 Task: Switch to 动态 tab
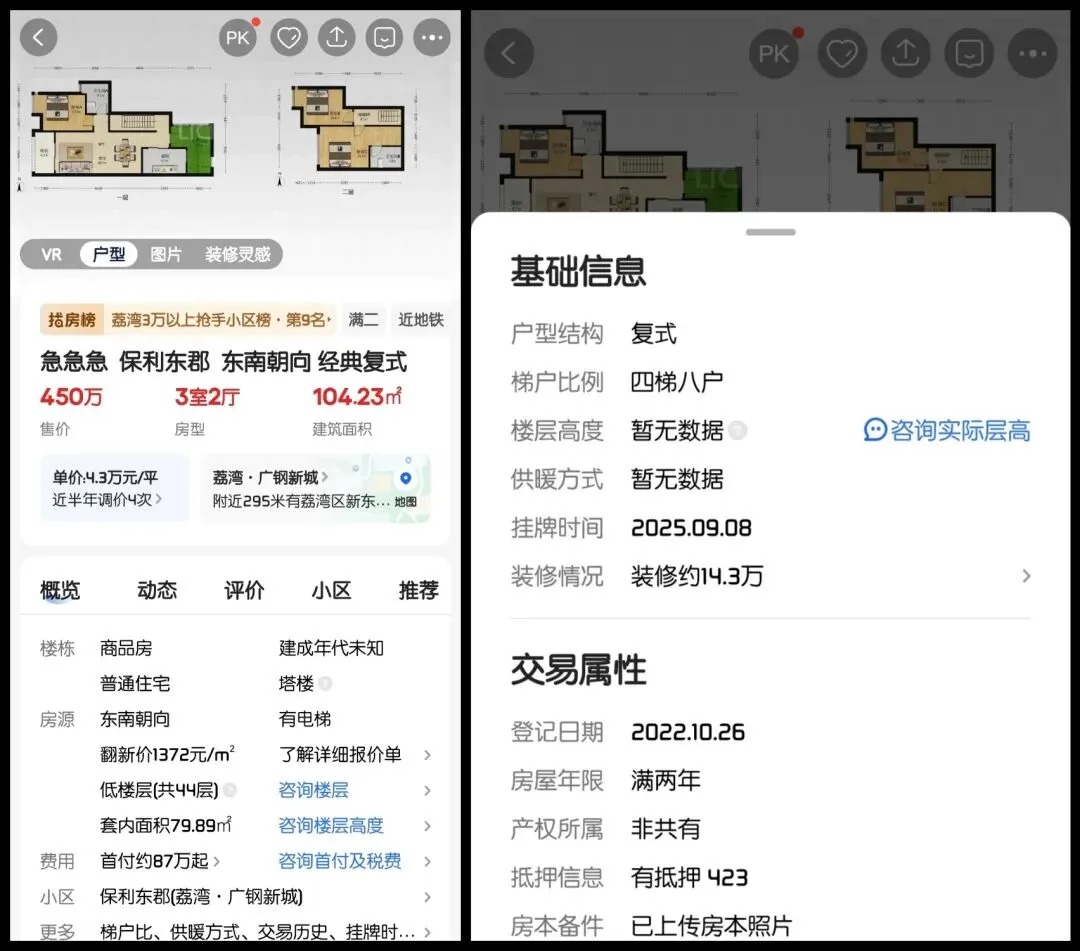tap(157, 590)
